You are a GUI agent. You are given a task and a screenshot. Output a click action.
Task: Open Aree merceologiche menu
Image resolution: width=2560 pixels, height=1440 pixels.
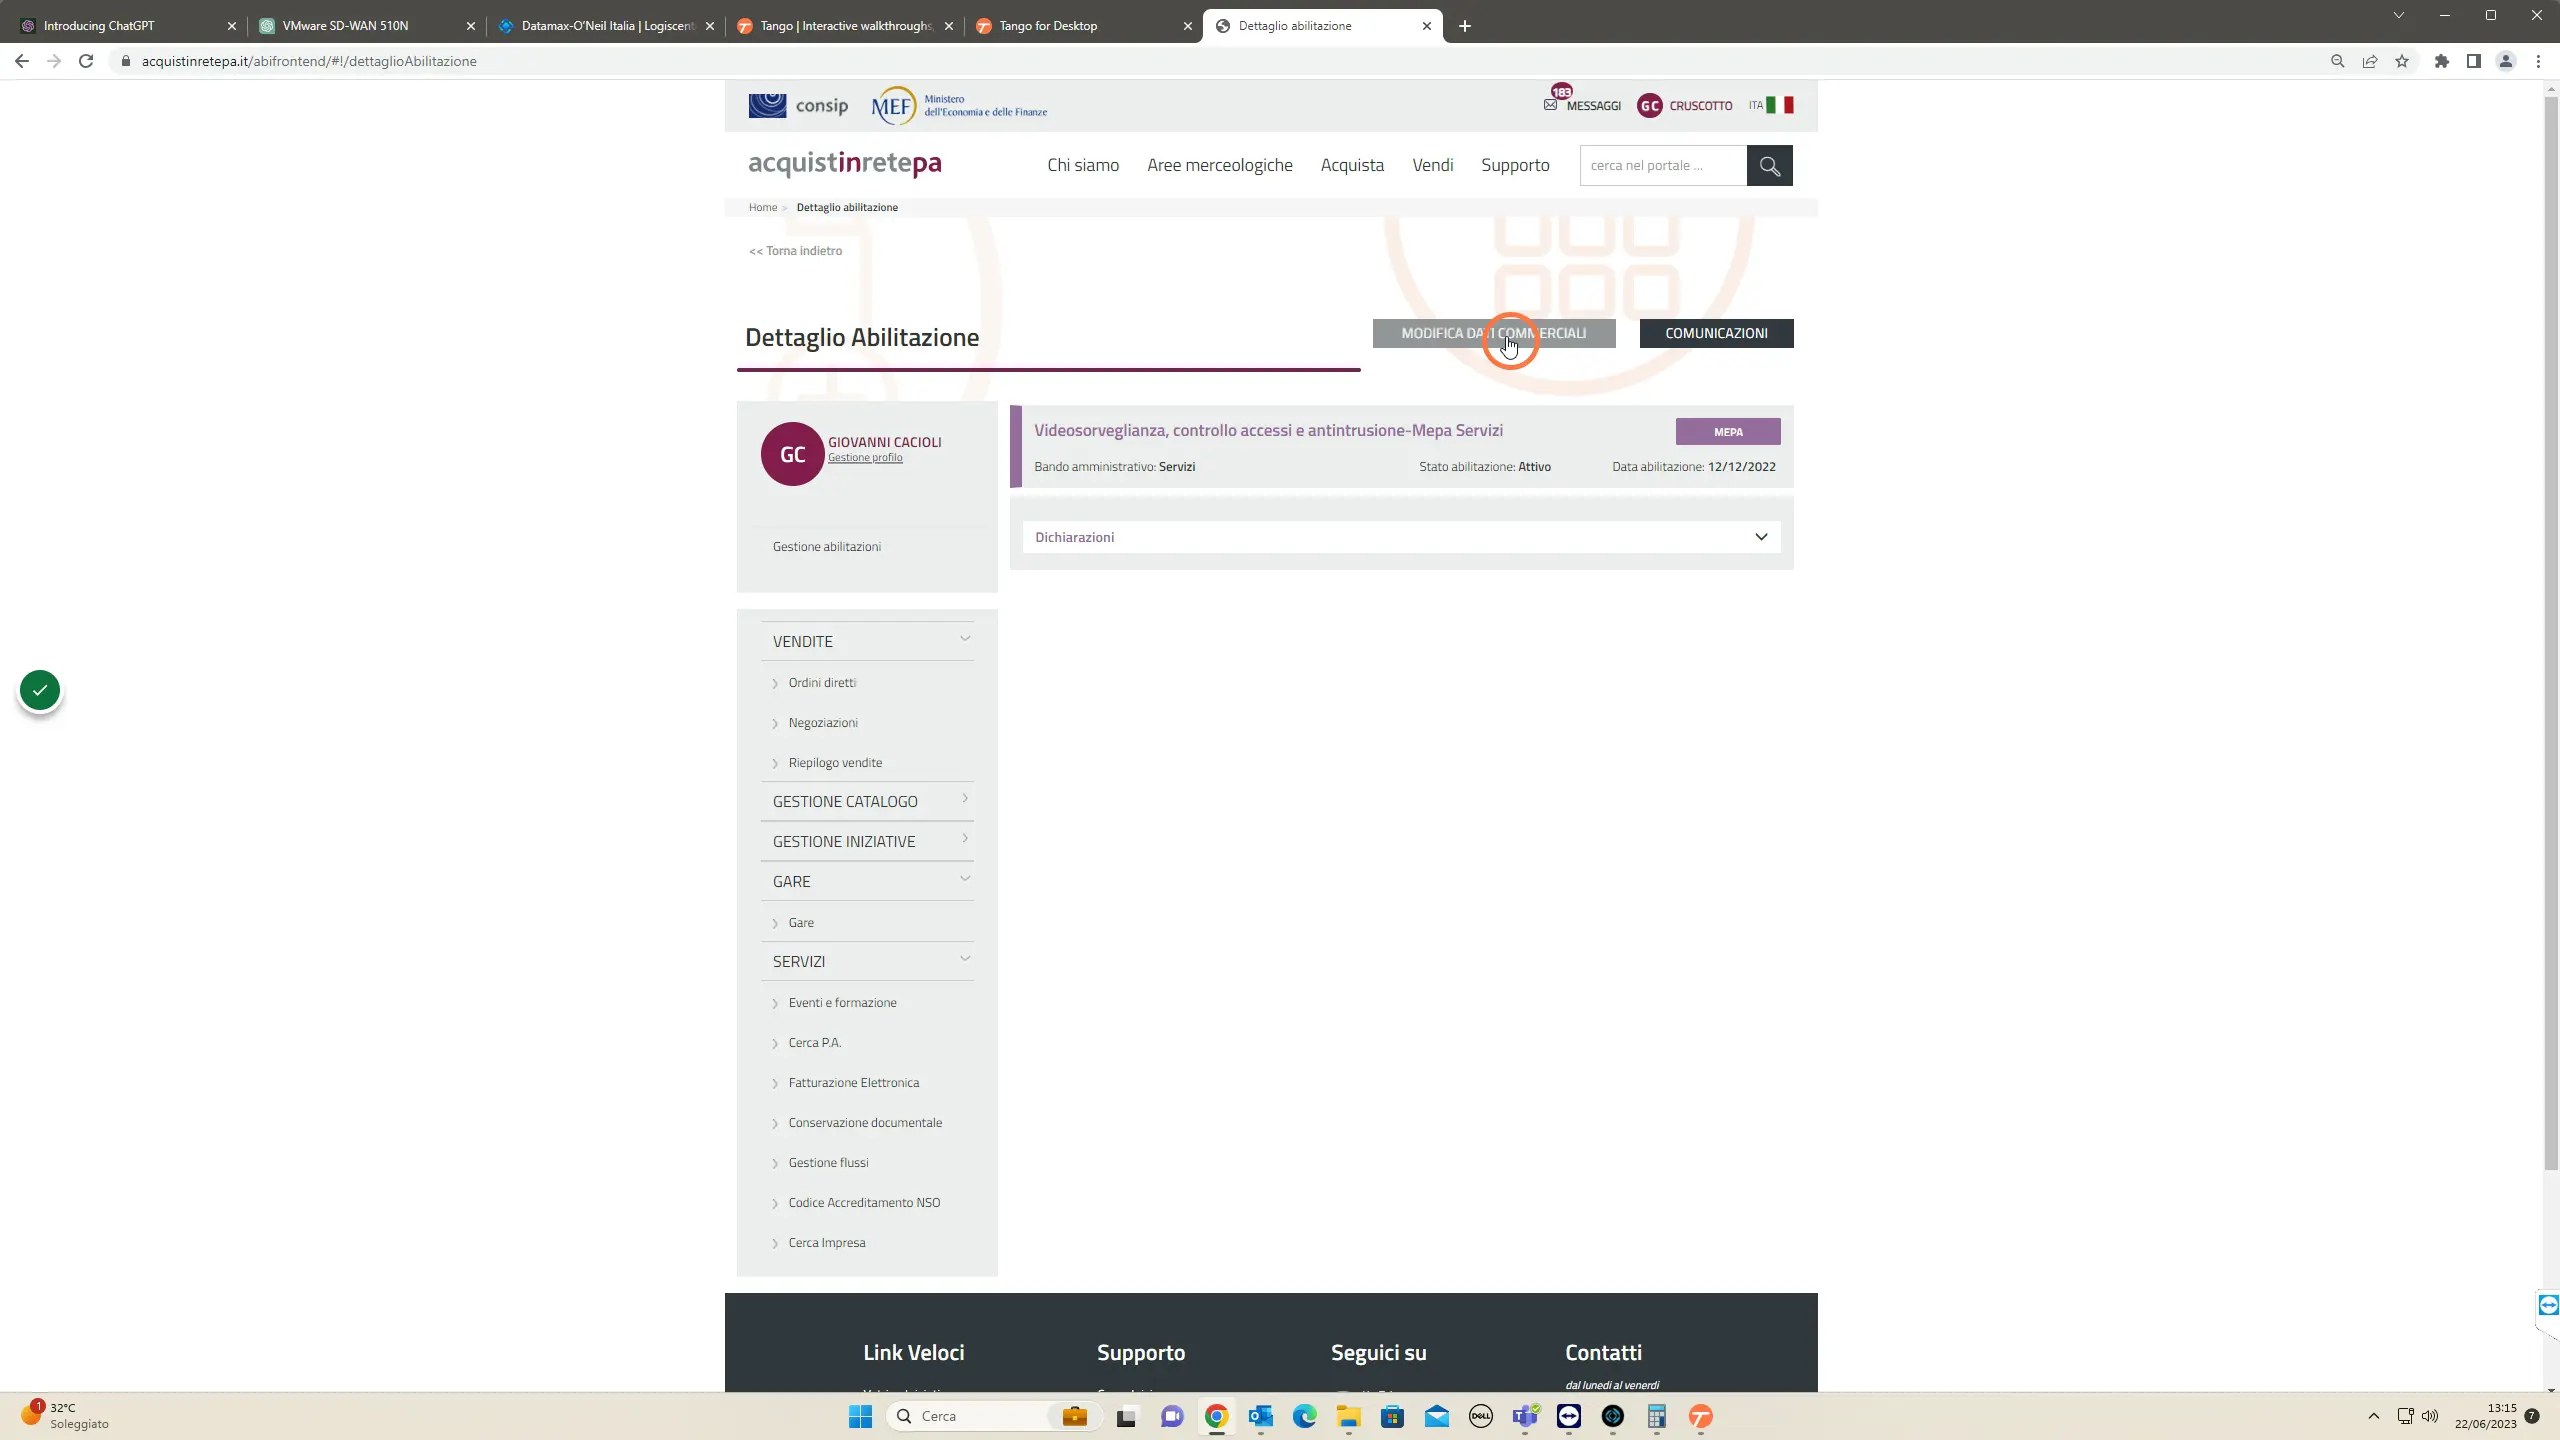tap(1219, 165)
